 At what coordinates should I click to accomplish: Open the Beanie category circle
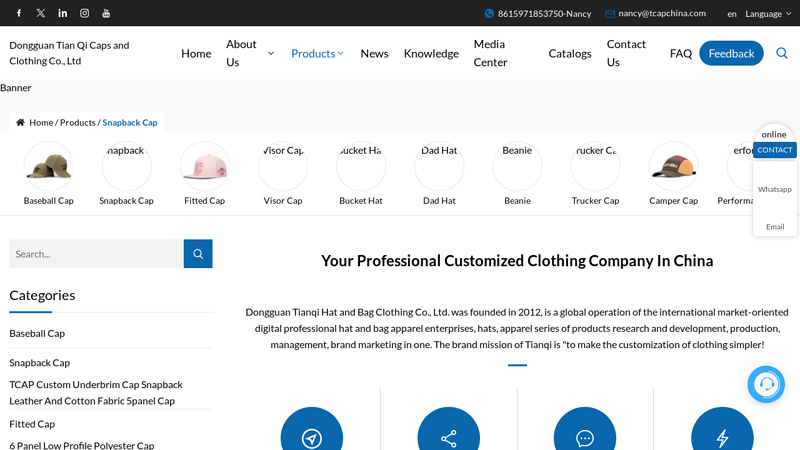click(x=517, y=166)
